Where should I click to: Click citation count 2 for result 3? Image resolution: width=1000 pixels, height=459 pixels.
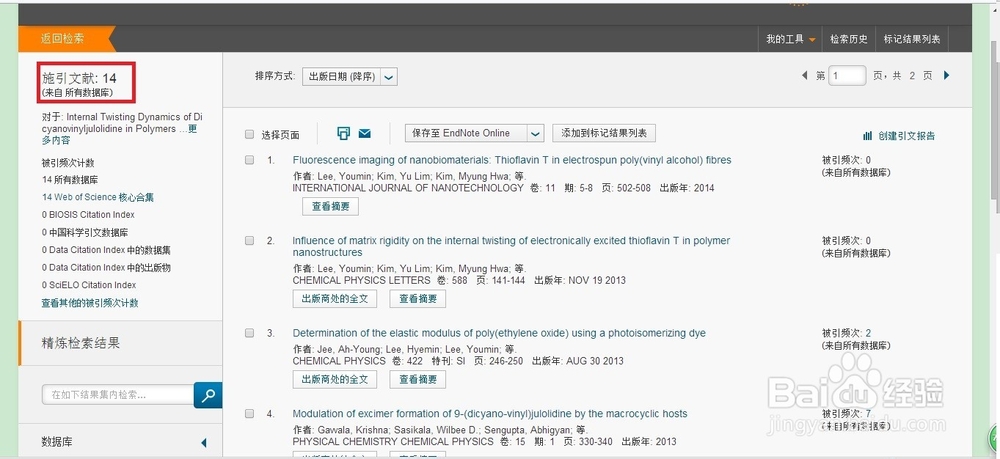coord(868,333)
